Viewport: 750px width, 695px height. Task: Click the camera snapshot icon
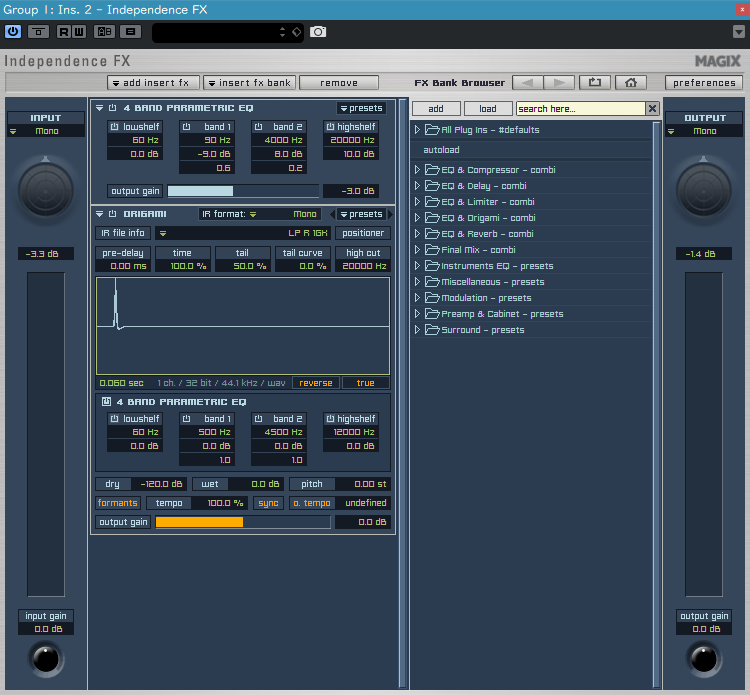318,32
